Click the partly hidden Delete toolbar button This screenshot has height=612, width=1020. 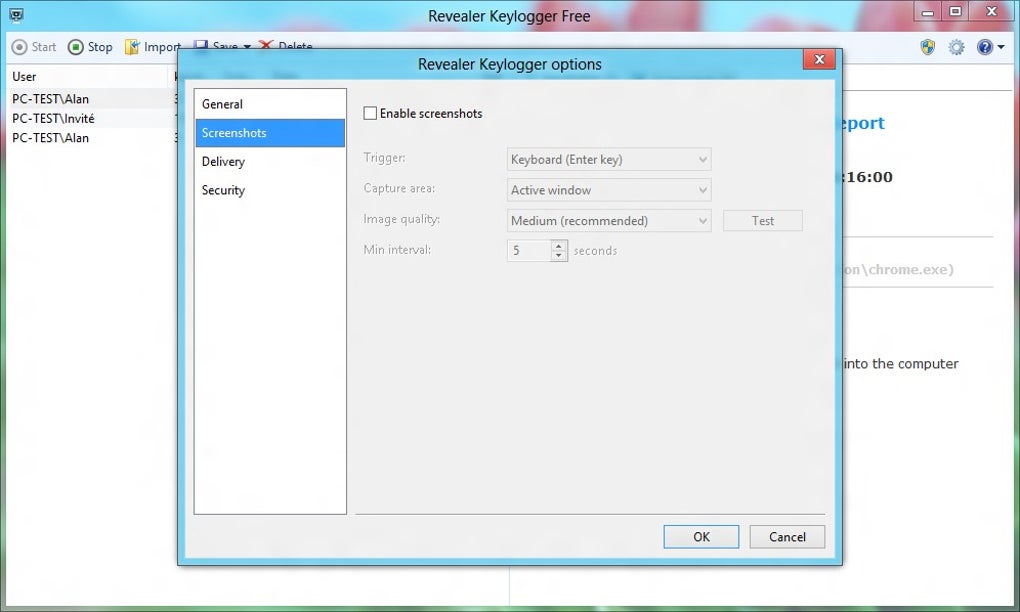coord(286,45)
